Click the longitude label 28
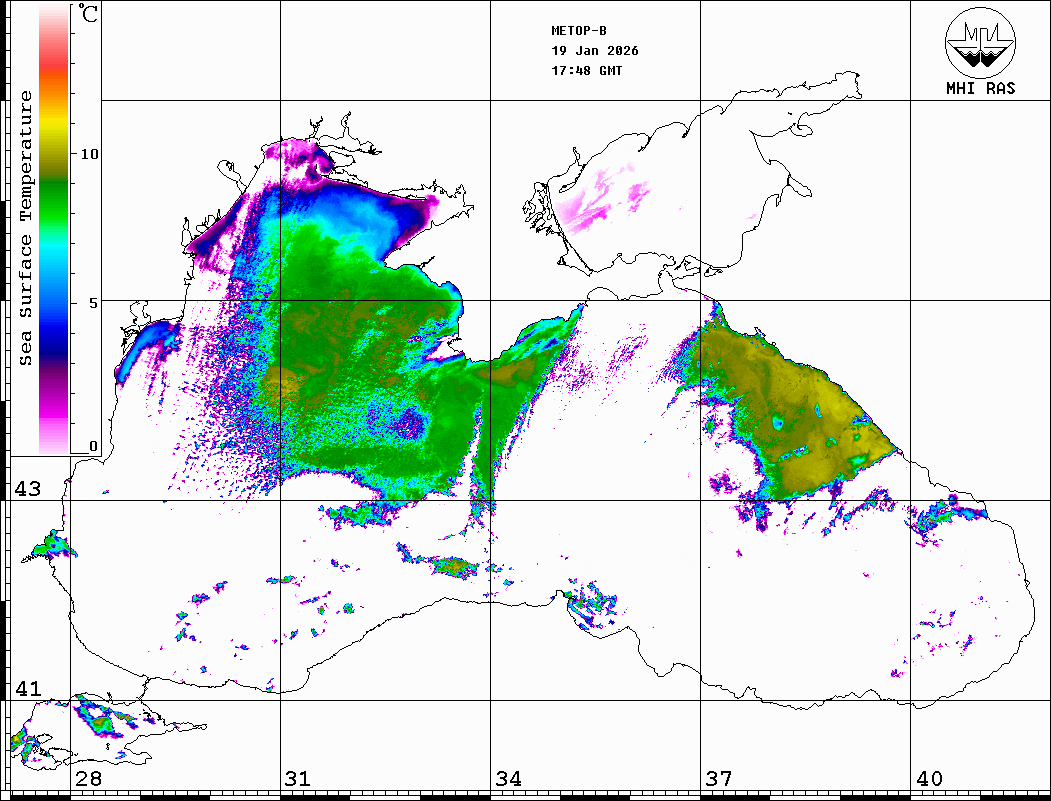The image size is (1051, 801). coord(88,779)
